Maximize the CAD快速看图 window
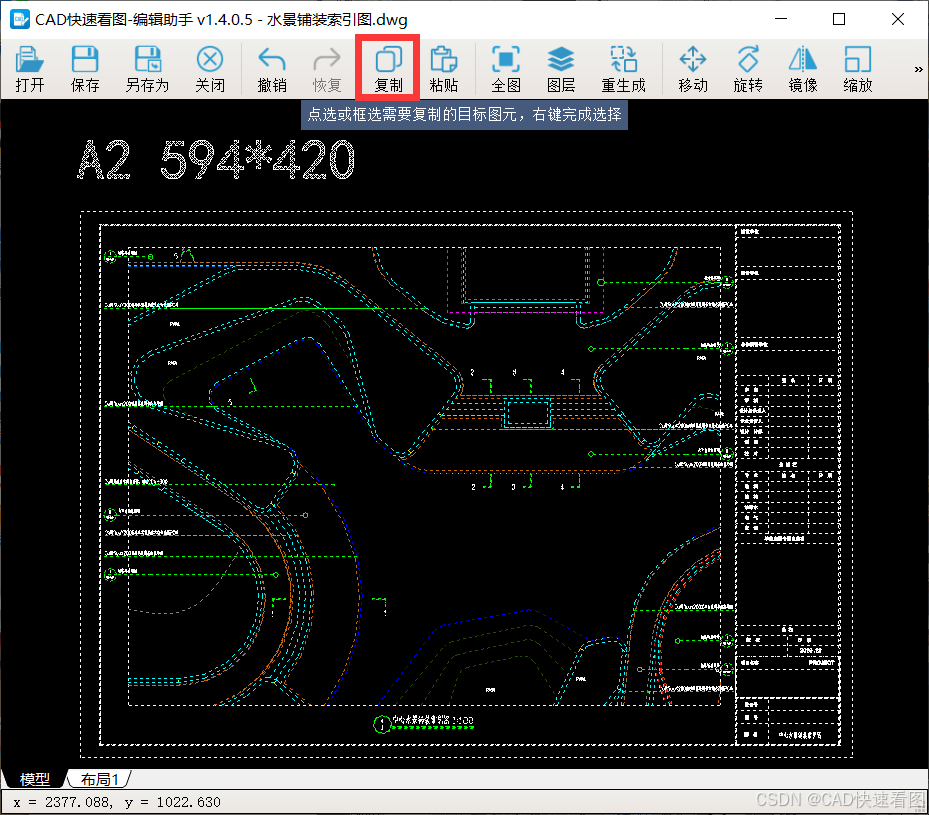929x815 pixels. click(839, 19)
